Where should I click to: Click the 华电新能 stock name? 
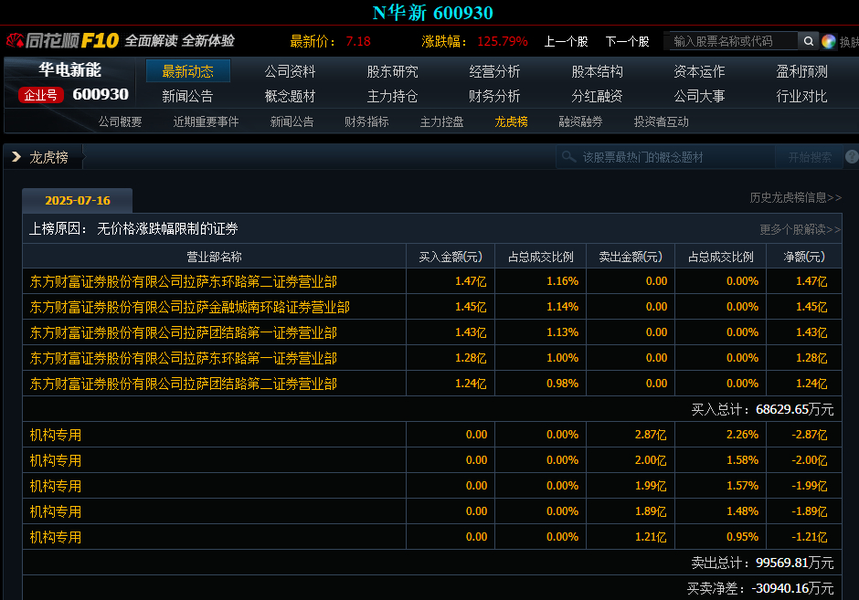tap(70, 70)
